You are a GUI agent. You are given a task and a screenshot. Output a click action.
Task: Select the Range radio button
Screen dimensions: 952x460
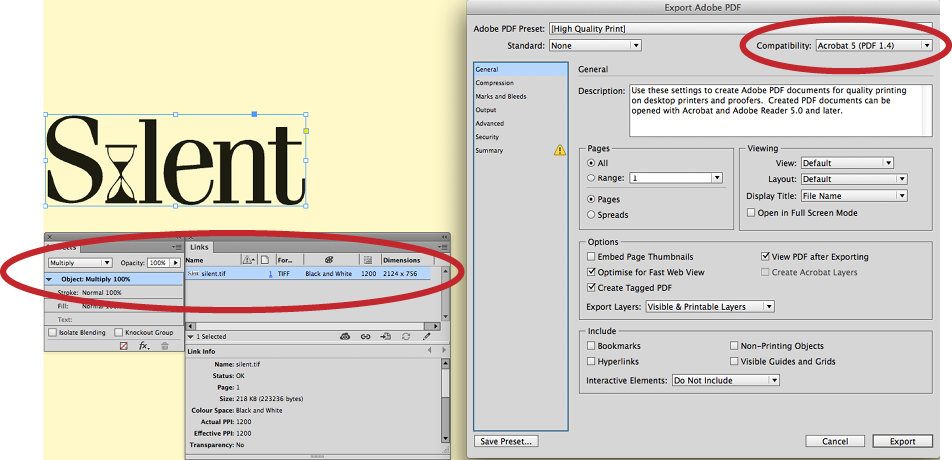[x=591, y=178]
